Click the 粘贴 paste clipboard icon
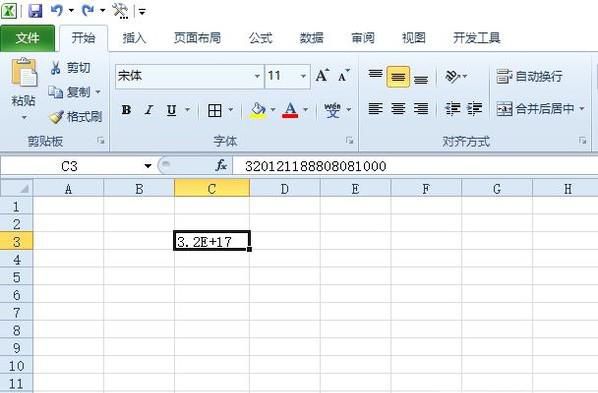 (x=24, y=72)
